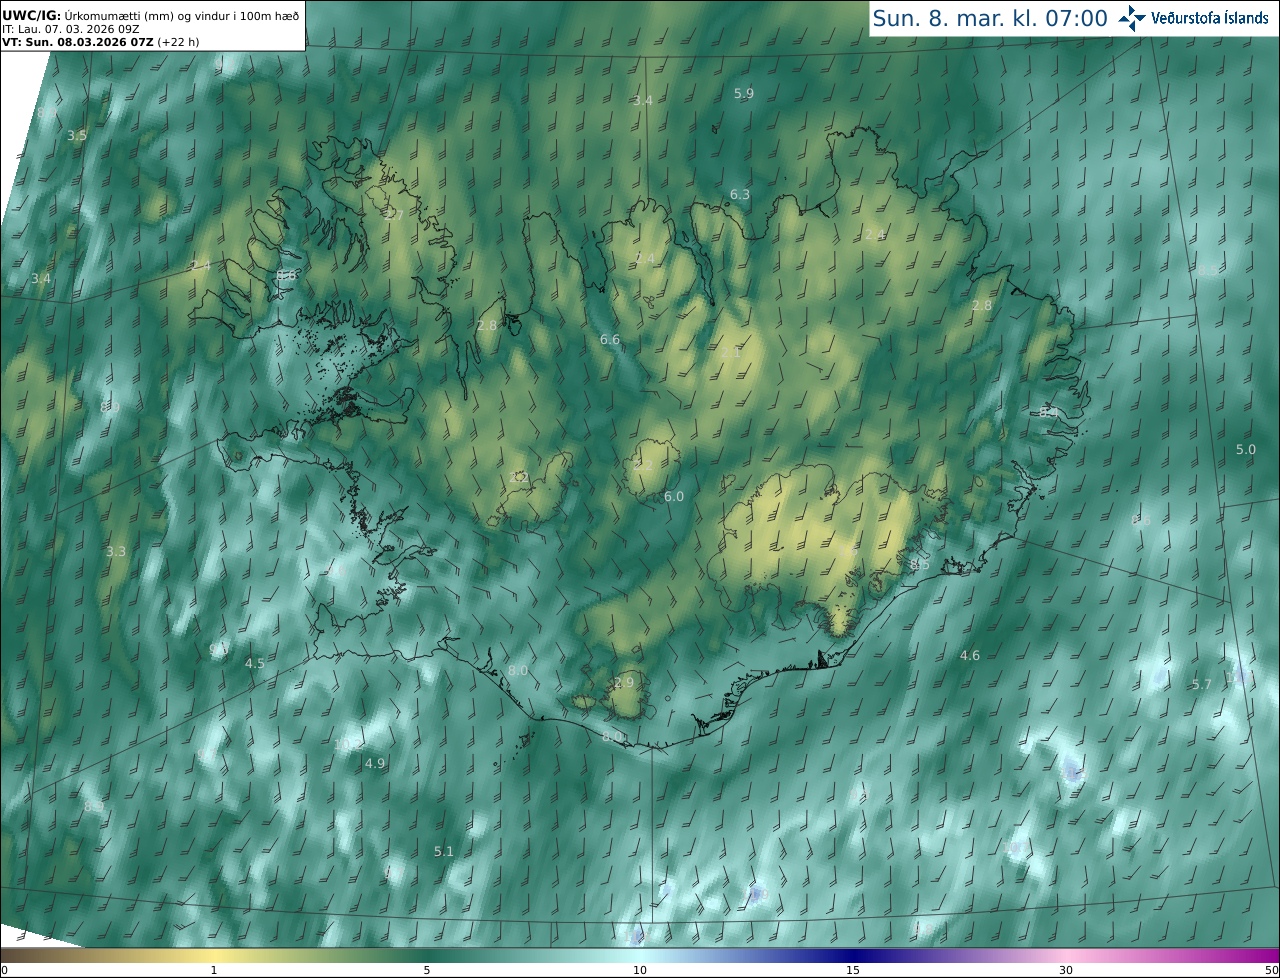Click the 4.5 value on the map
1280x978 pixels.
[255, 664]
